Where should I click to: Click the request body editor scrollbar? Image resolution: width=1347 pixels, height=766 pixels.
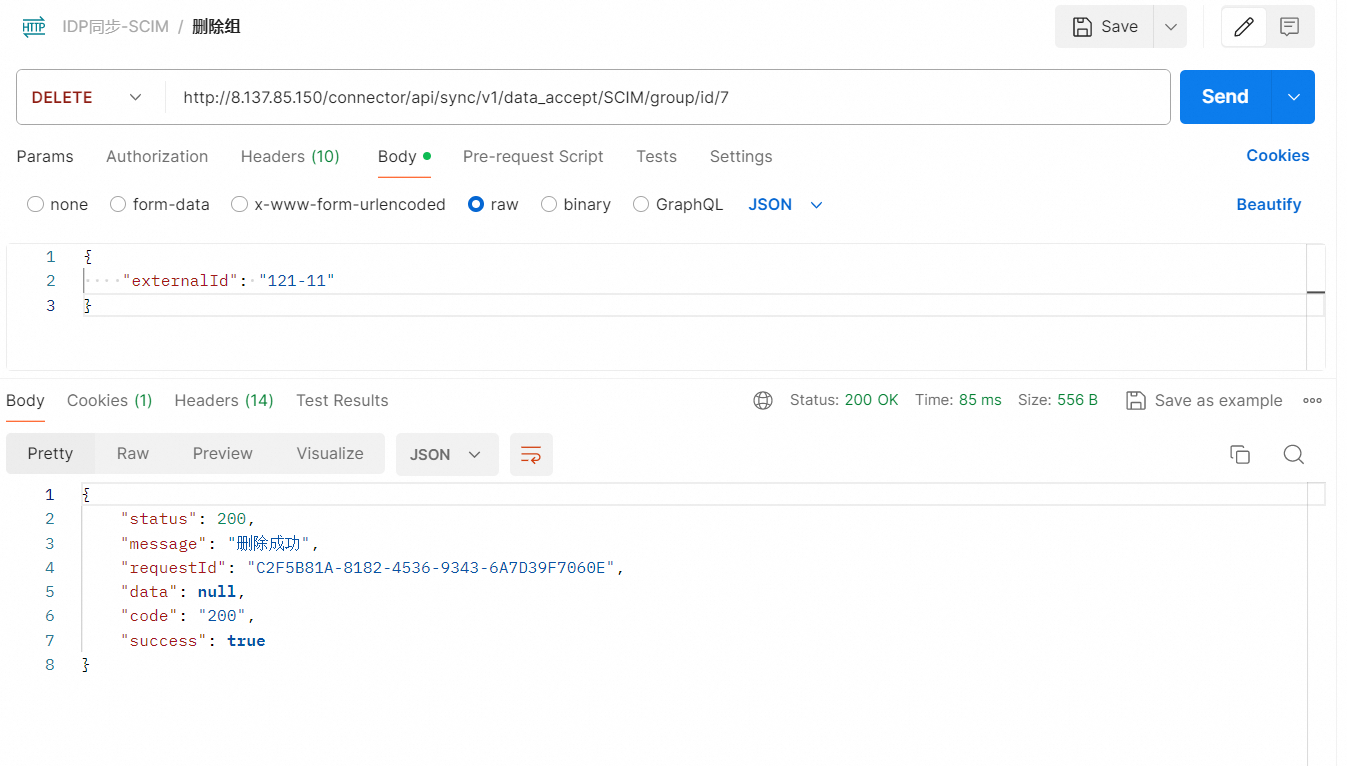1316,307
